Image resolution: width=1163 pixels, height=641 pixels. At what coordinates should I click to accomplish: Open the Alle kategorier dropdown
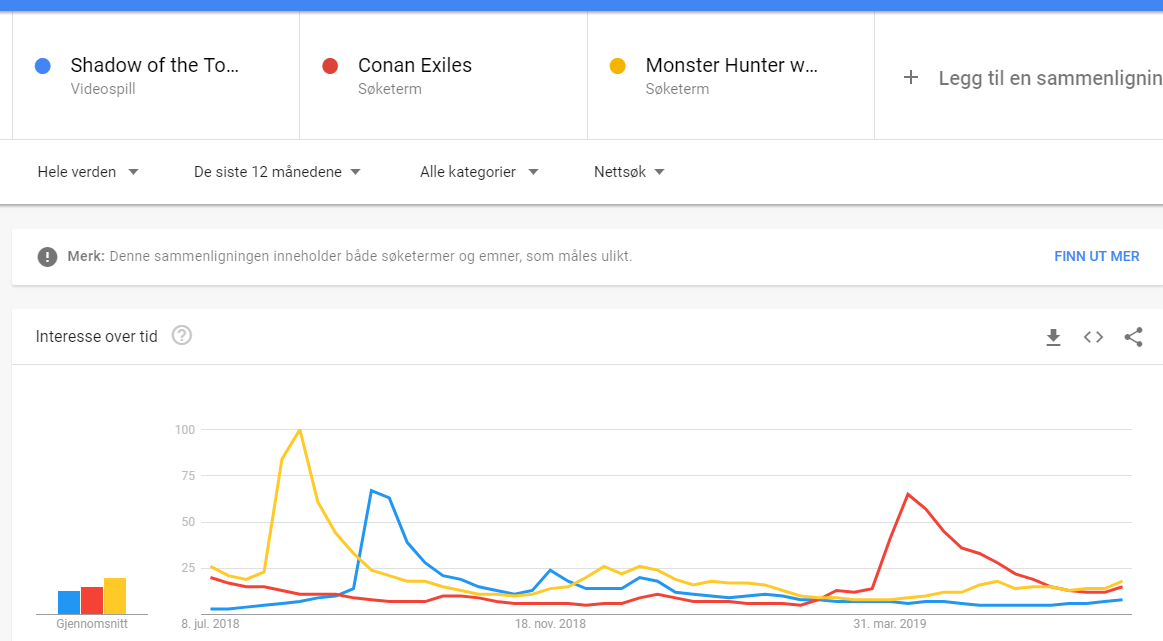point(479,172)
